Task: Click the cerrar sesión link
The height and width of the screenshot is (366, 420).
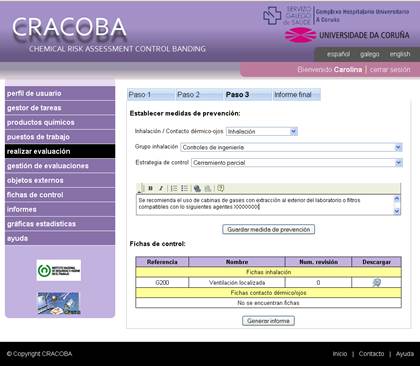Action: [x=390, y=69]
